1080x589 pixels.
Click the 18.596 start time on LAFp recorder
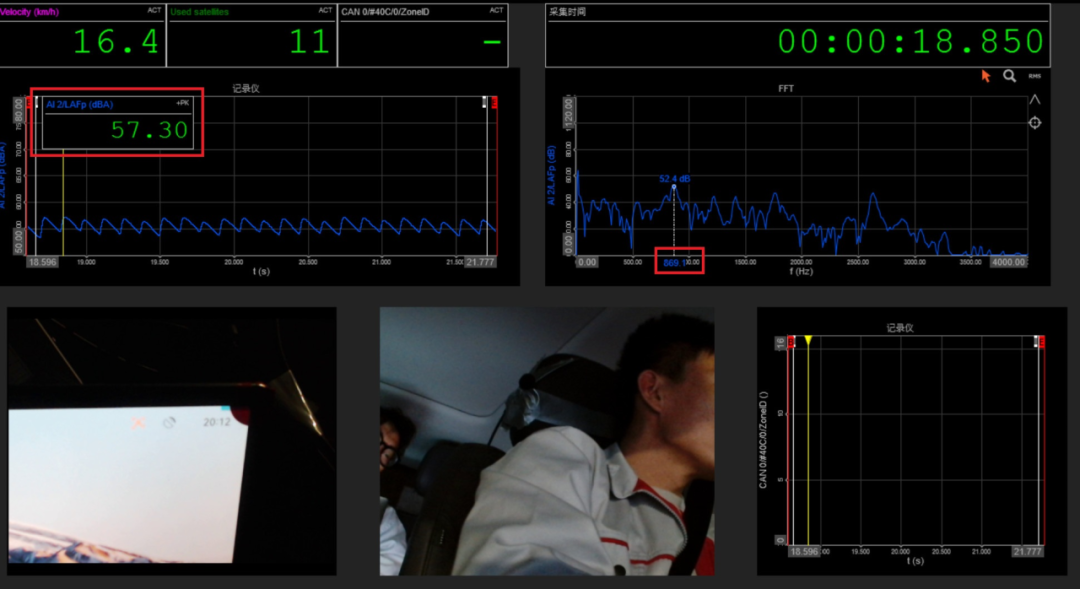coord(42,262)
